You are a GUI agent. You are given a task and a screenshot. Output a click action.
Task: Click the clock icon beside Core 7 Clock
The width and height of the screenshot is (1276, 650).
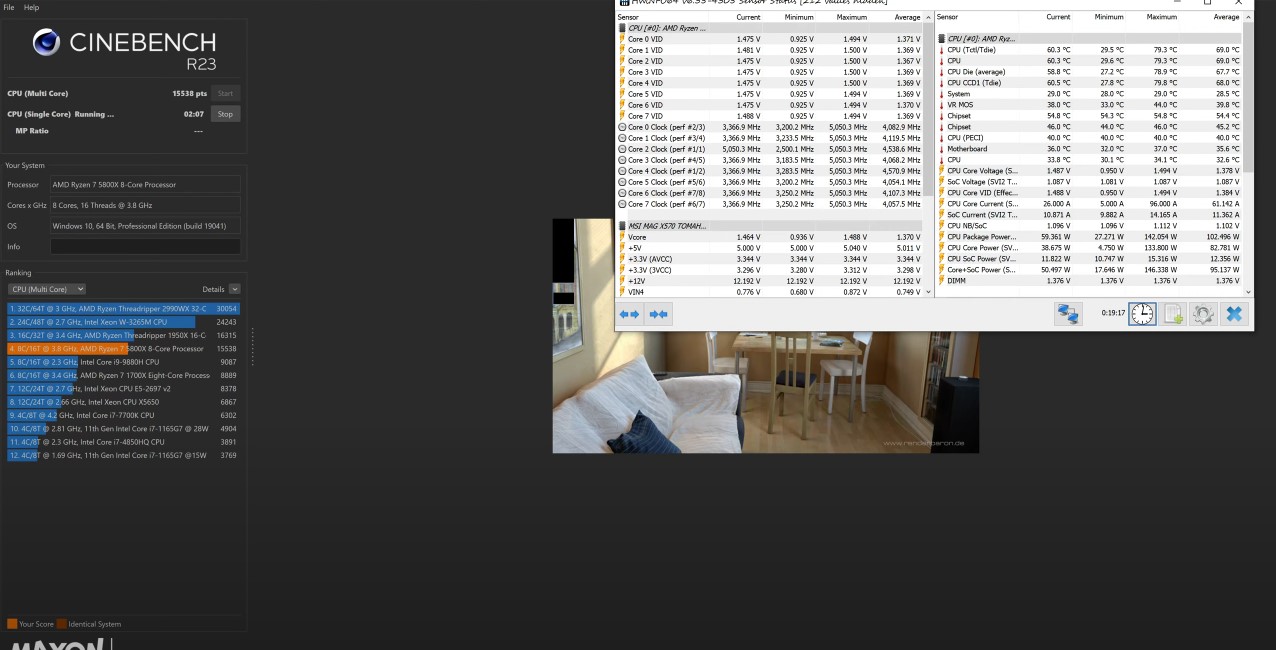point(622,204)
